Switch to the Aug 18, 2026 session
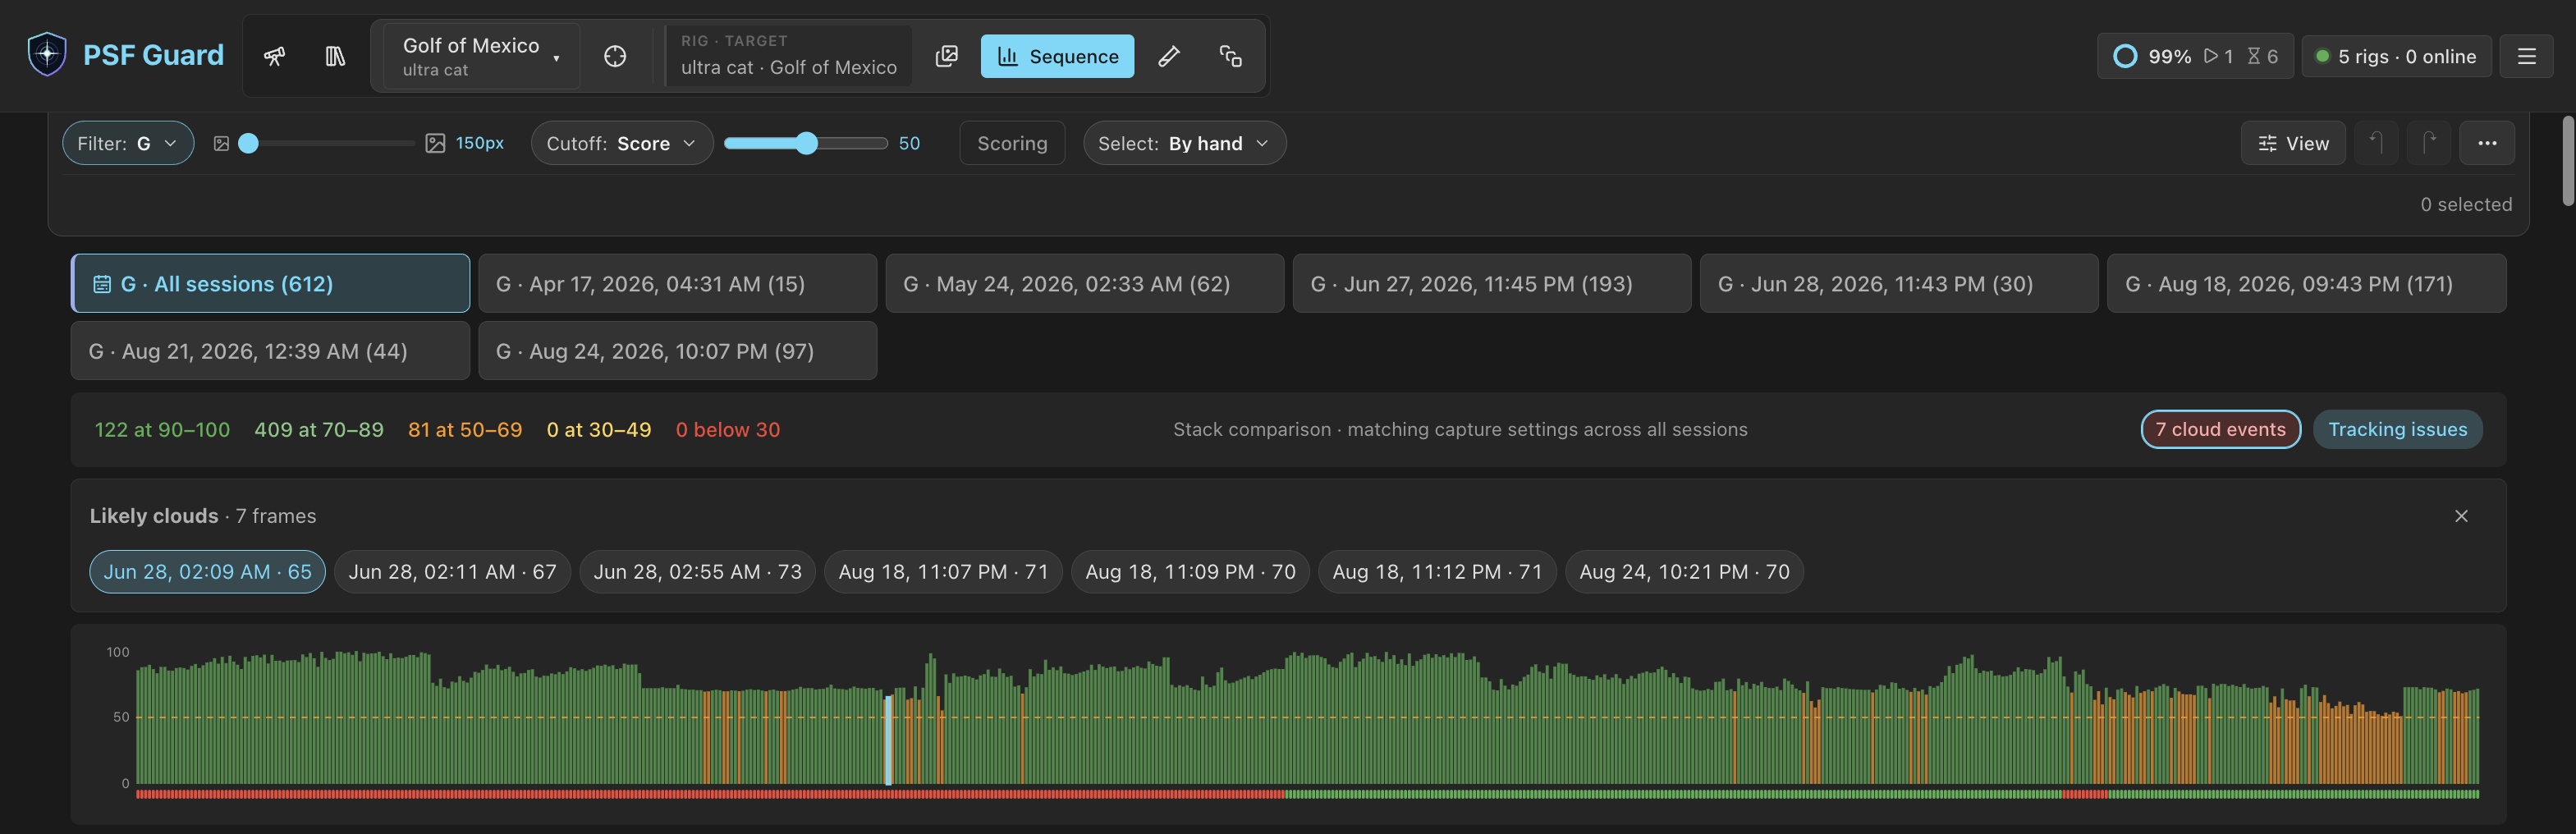 (2306, 283)
